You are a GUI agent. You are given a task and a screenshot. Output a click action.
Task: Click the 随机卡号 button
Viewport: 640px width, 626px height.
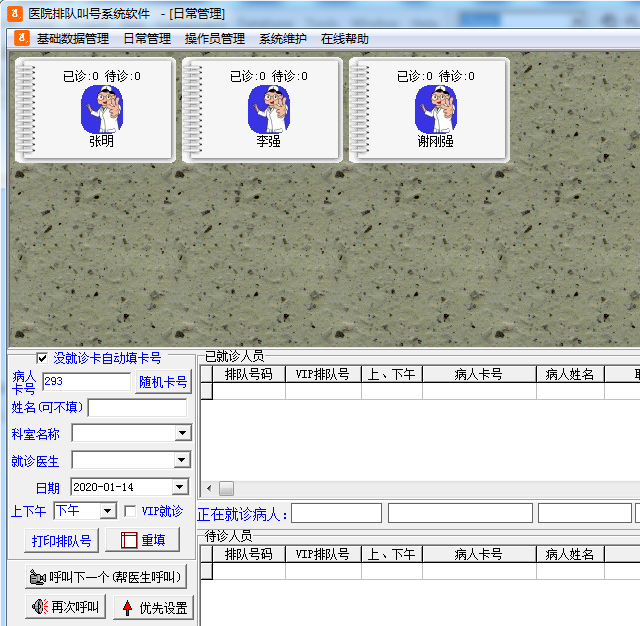pos(163,382)
